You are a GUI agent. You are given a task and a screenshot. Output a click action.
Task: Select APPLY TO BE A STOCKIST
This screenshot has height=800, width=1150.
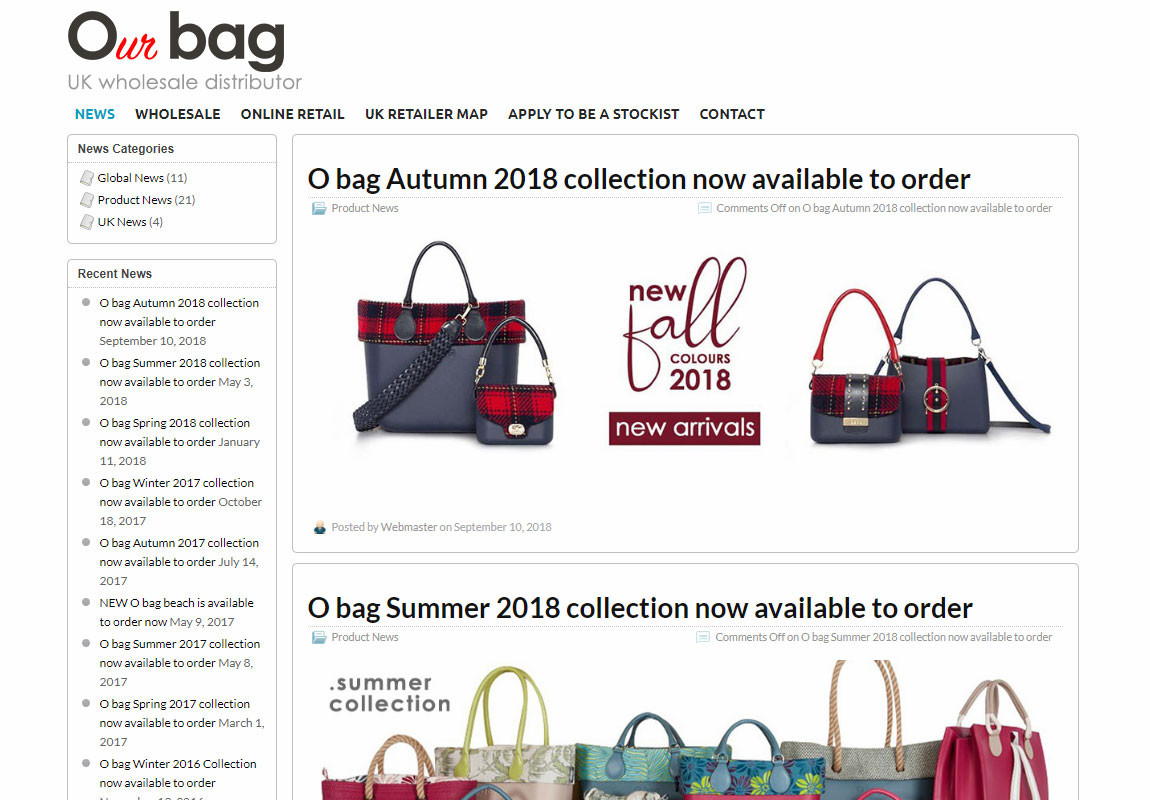[x=593, y=114]
